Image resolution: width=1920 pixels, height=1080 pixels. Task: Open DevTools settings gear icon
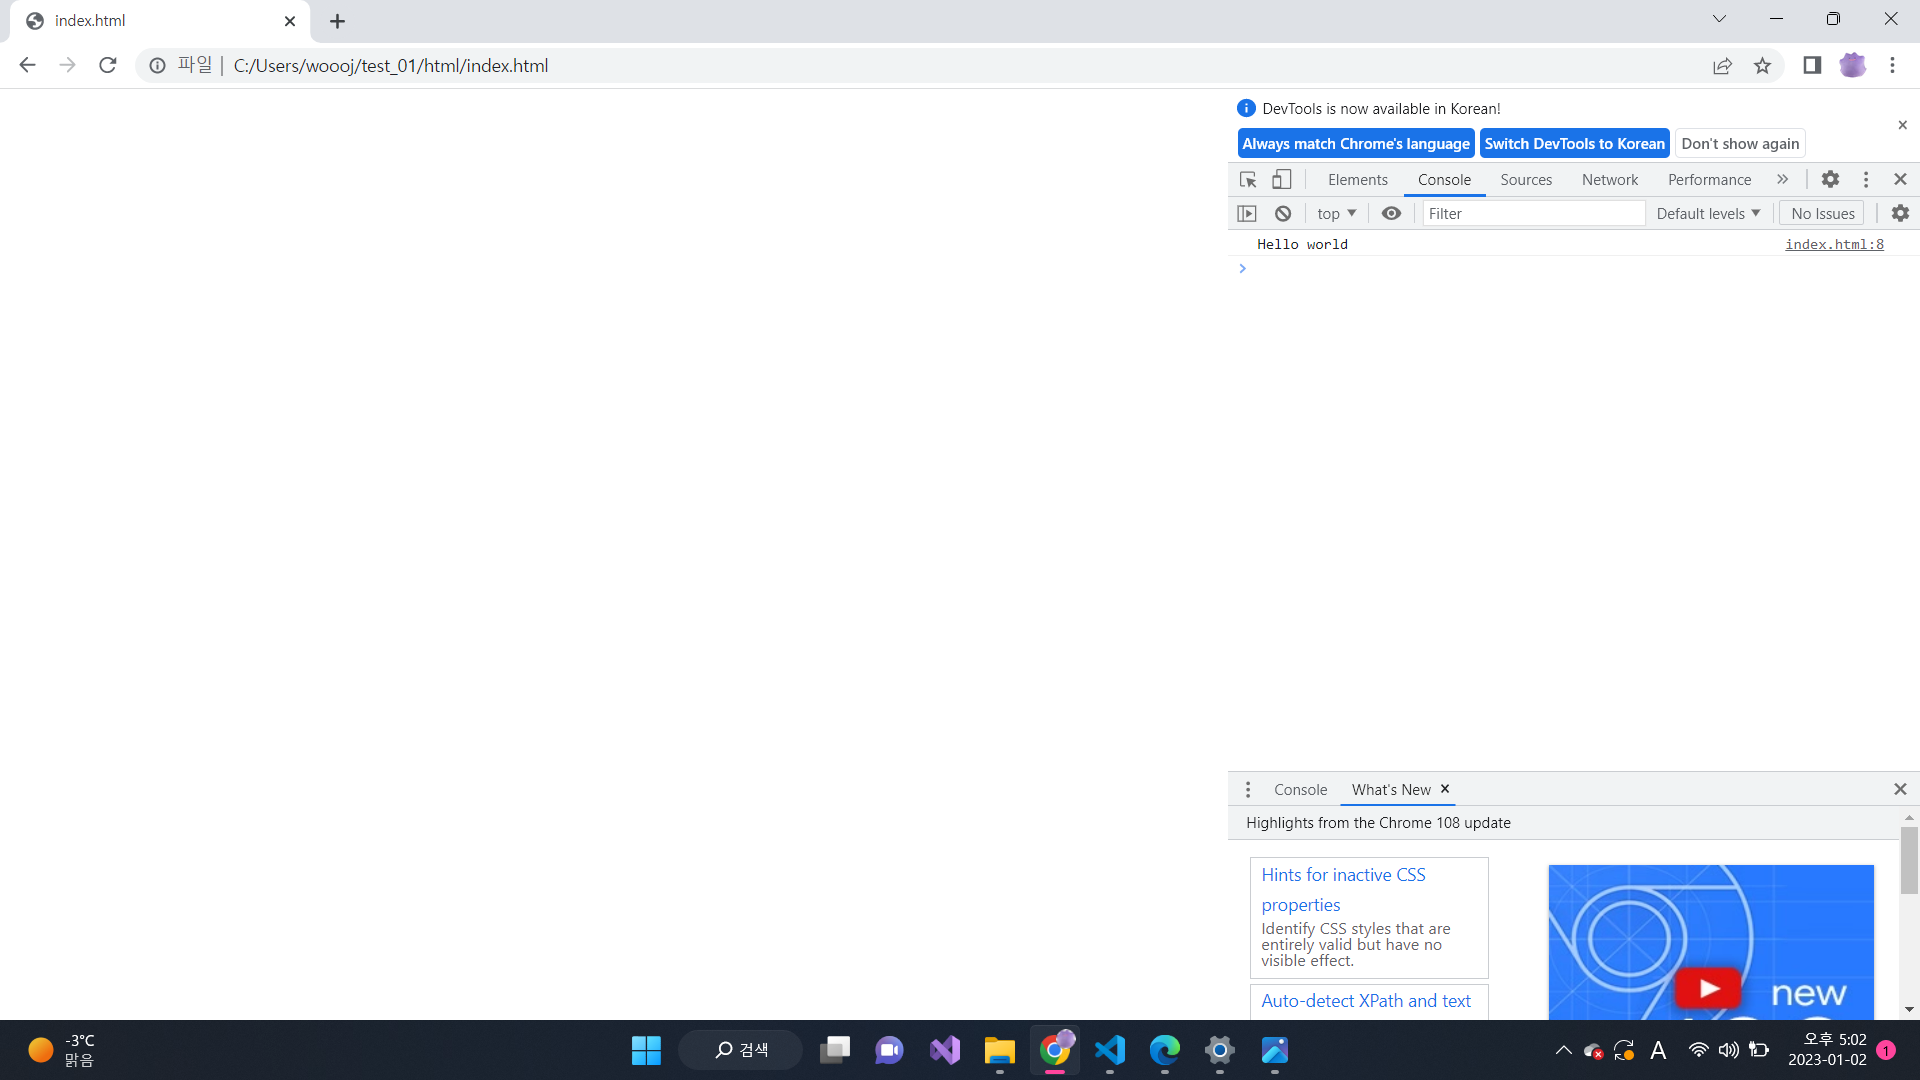1830,179
